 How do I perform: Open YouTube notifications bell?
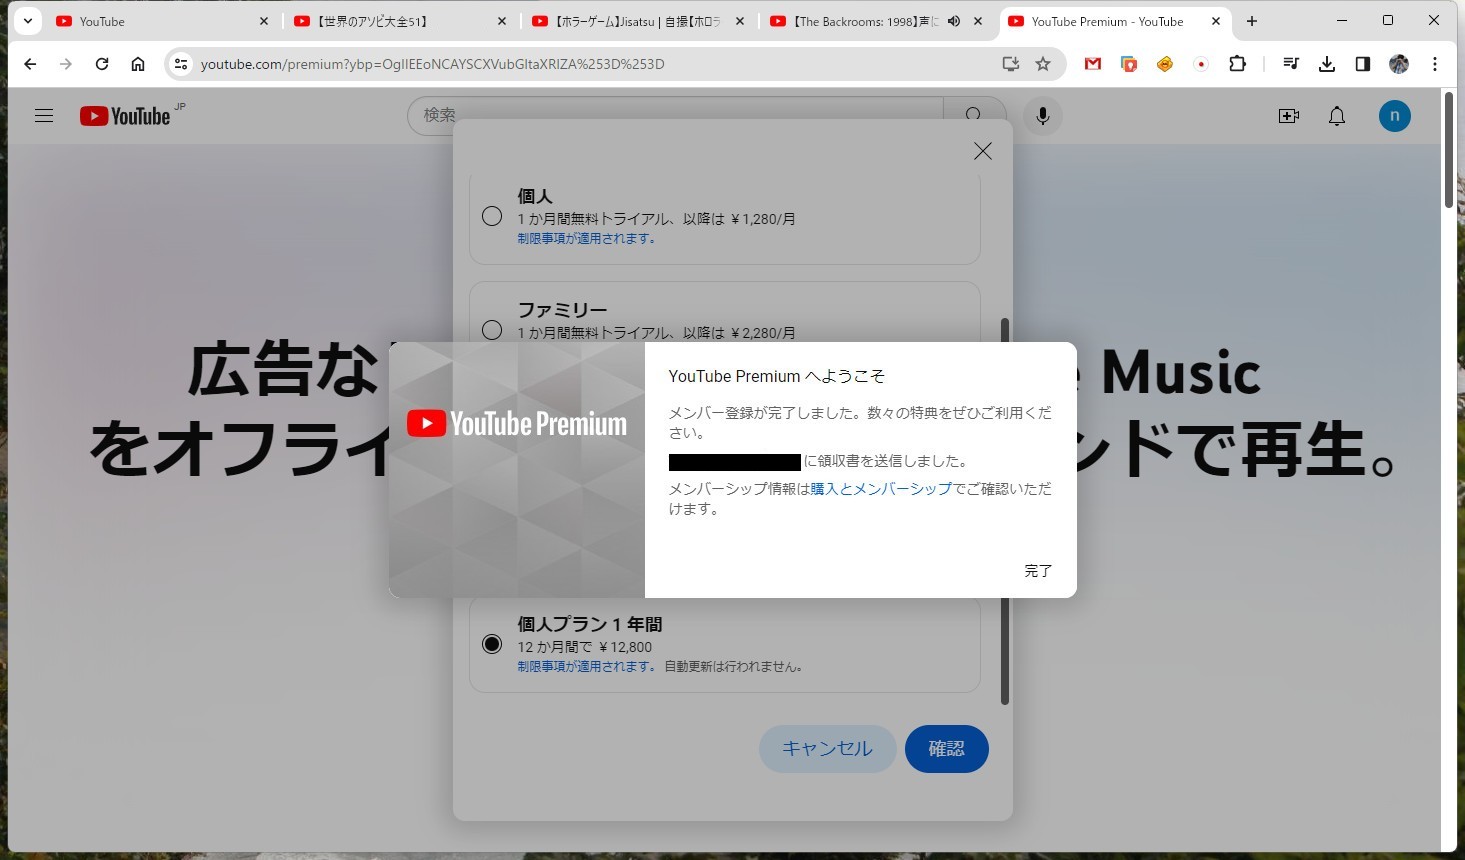click(1337, 116)
